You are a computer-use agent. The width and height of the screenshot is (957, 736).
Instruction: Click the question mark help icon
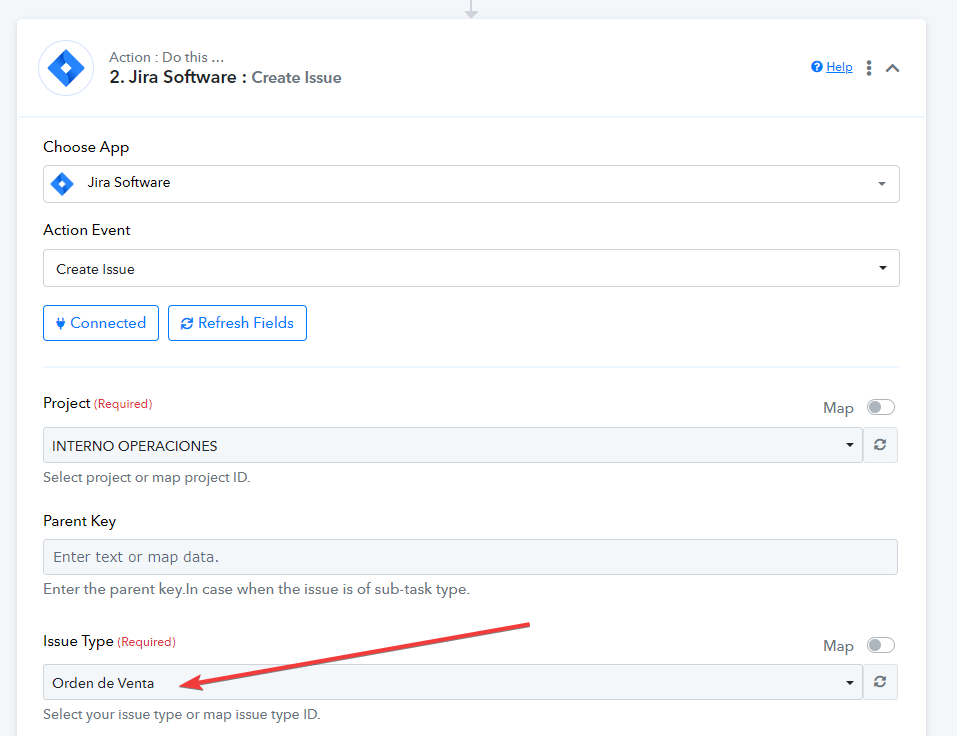coord(817,67)
